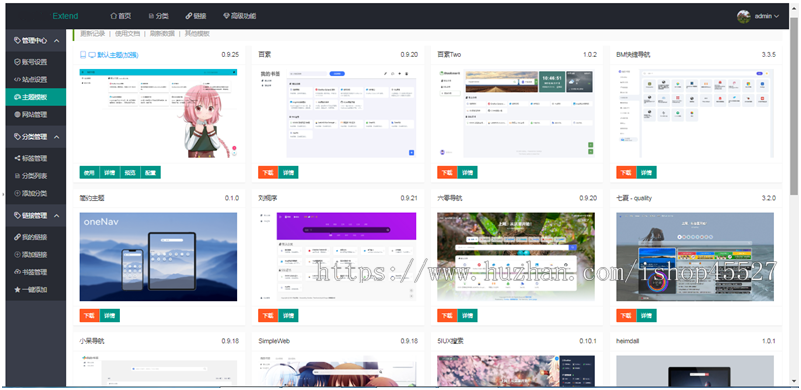Viewport: 801px width, 390px height.
Task: Click the Extend logo text
Action: coord(65,16)
